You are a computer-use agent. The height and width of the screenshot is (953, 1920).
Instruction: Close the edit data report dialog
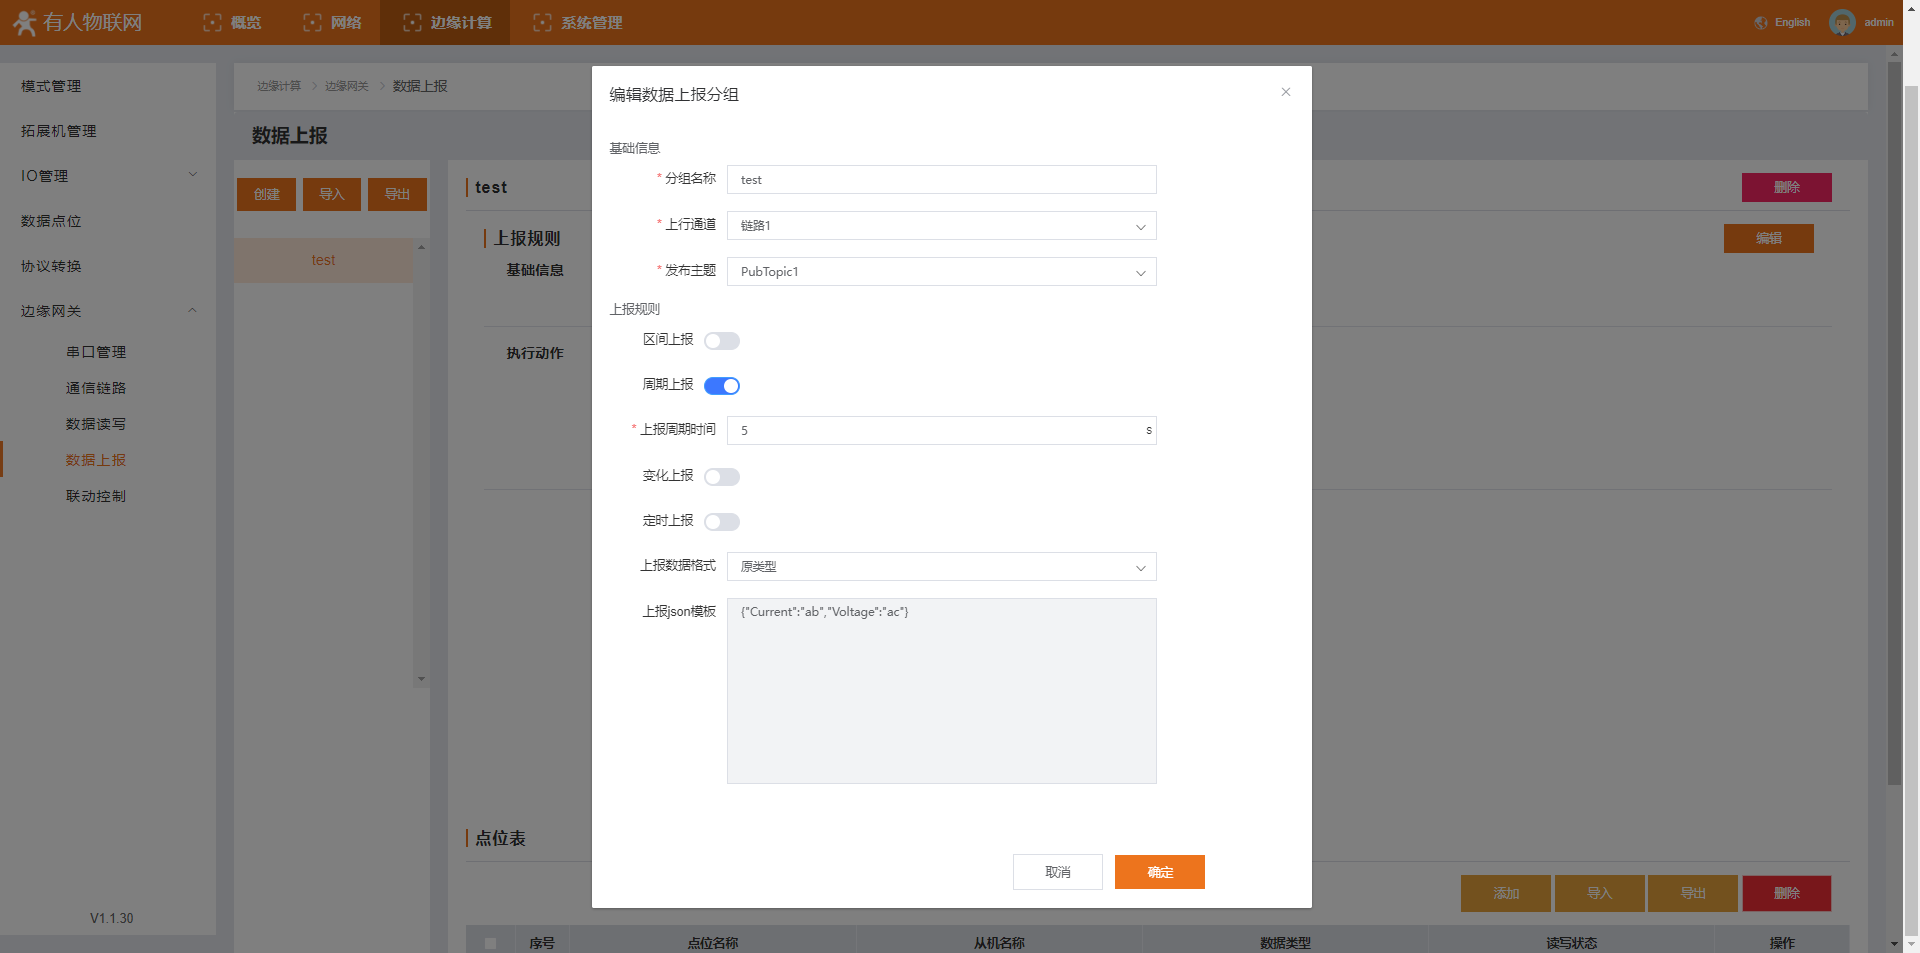[1285, 92]
